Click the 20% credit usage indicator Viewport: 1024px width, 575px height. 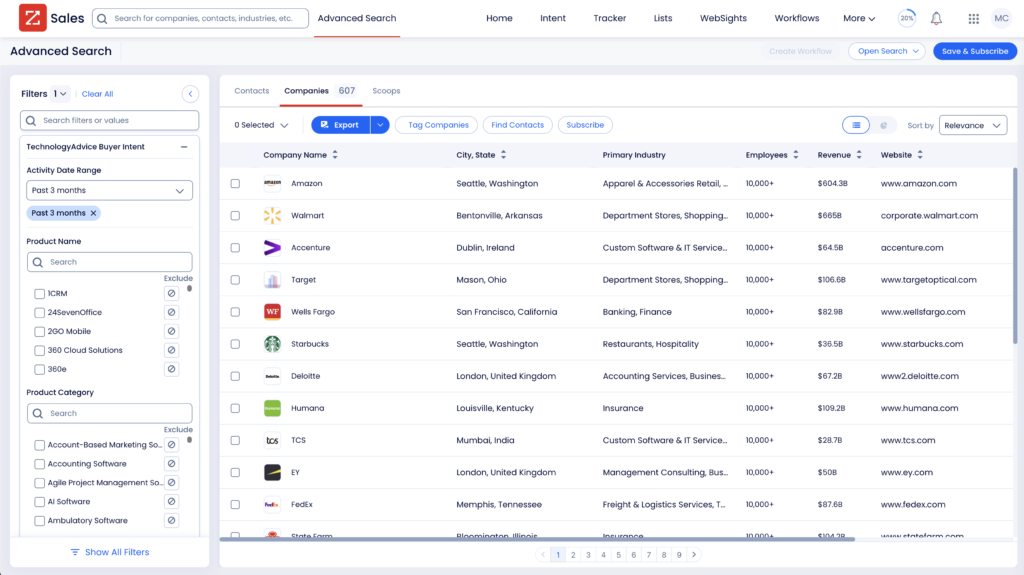[x=906, y=18]
